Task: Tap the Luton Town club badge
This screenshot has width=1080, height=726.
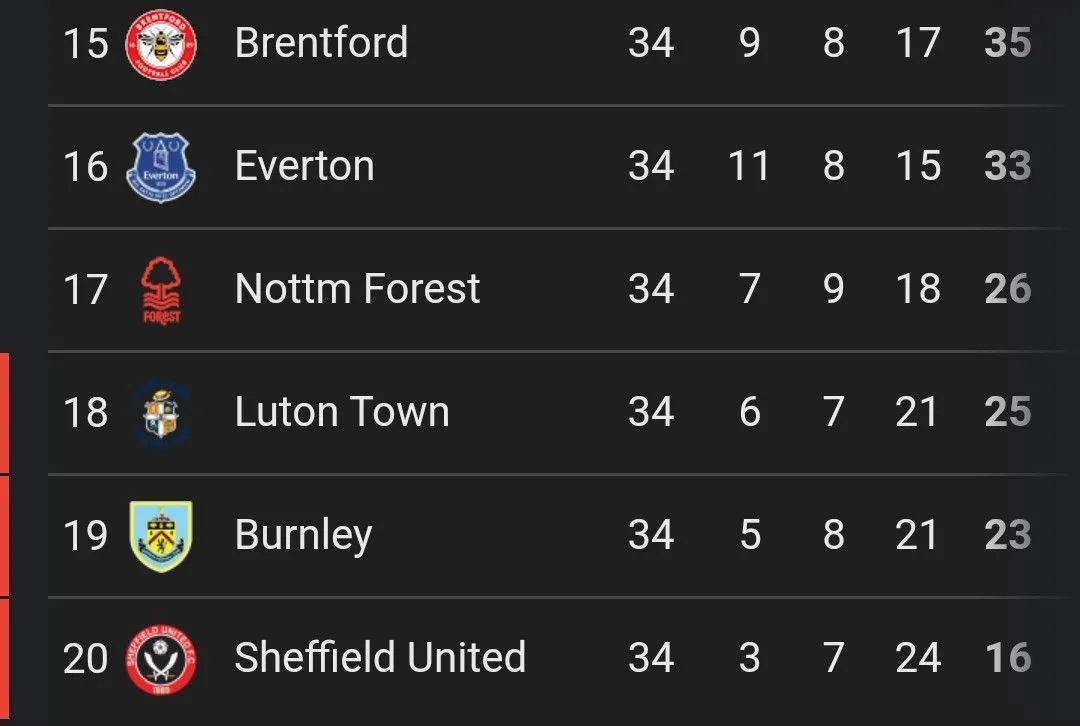Action: tap(161, 413)
